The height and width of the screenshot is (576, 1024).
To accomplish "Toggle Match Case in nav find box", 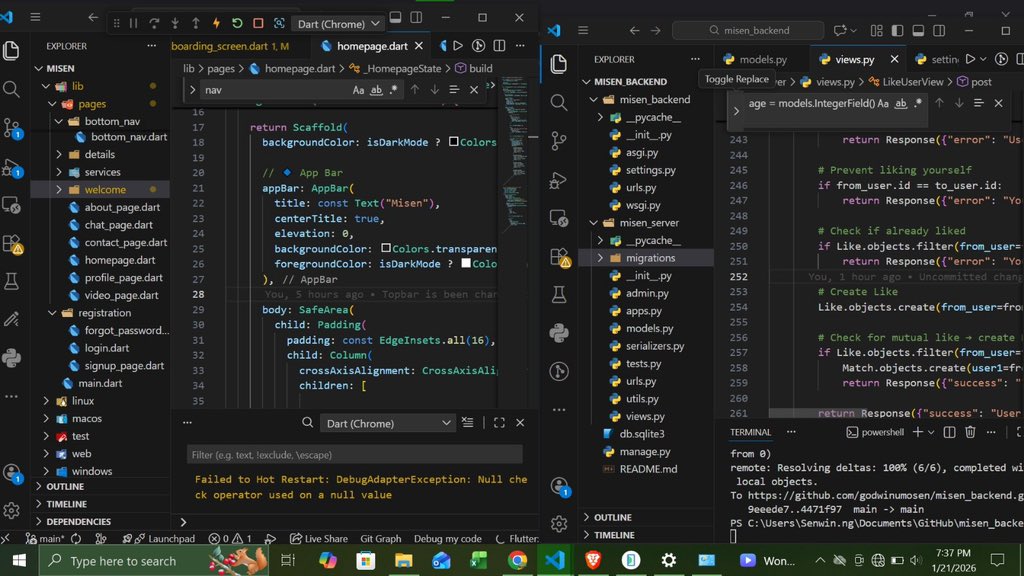I will (359, 89).
